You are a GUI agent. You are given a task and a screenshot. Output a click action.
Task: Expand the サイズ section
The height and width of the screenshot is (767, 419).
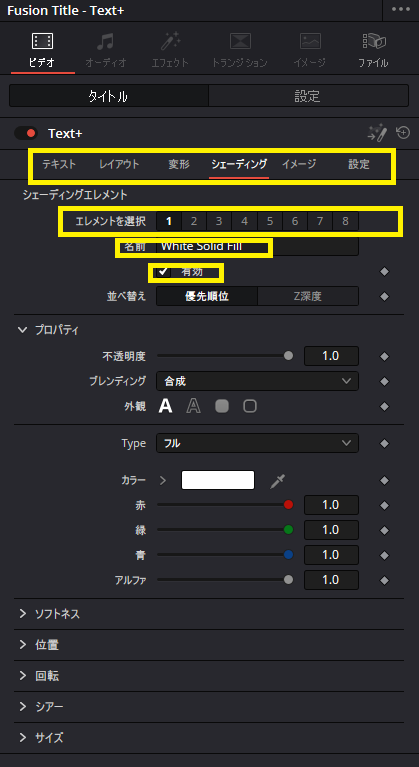(x=22, y=738)
